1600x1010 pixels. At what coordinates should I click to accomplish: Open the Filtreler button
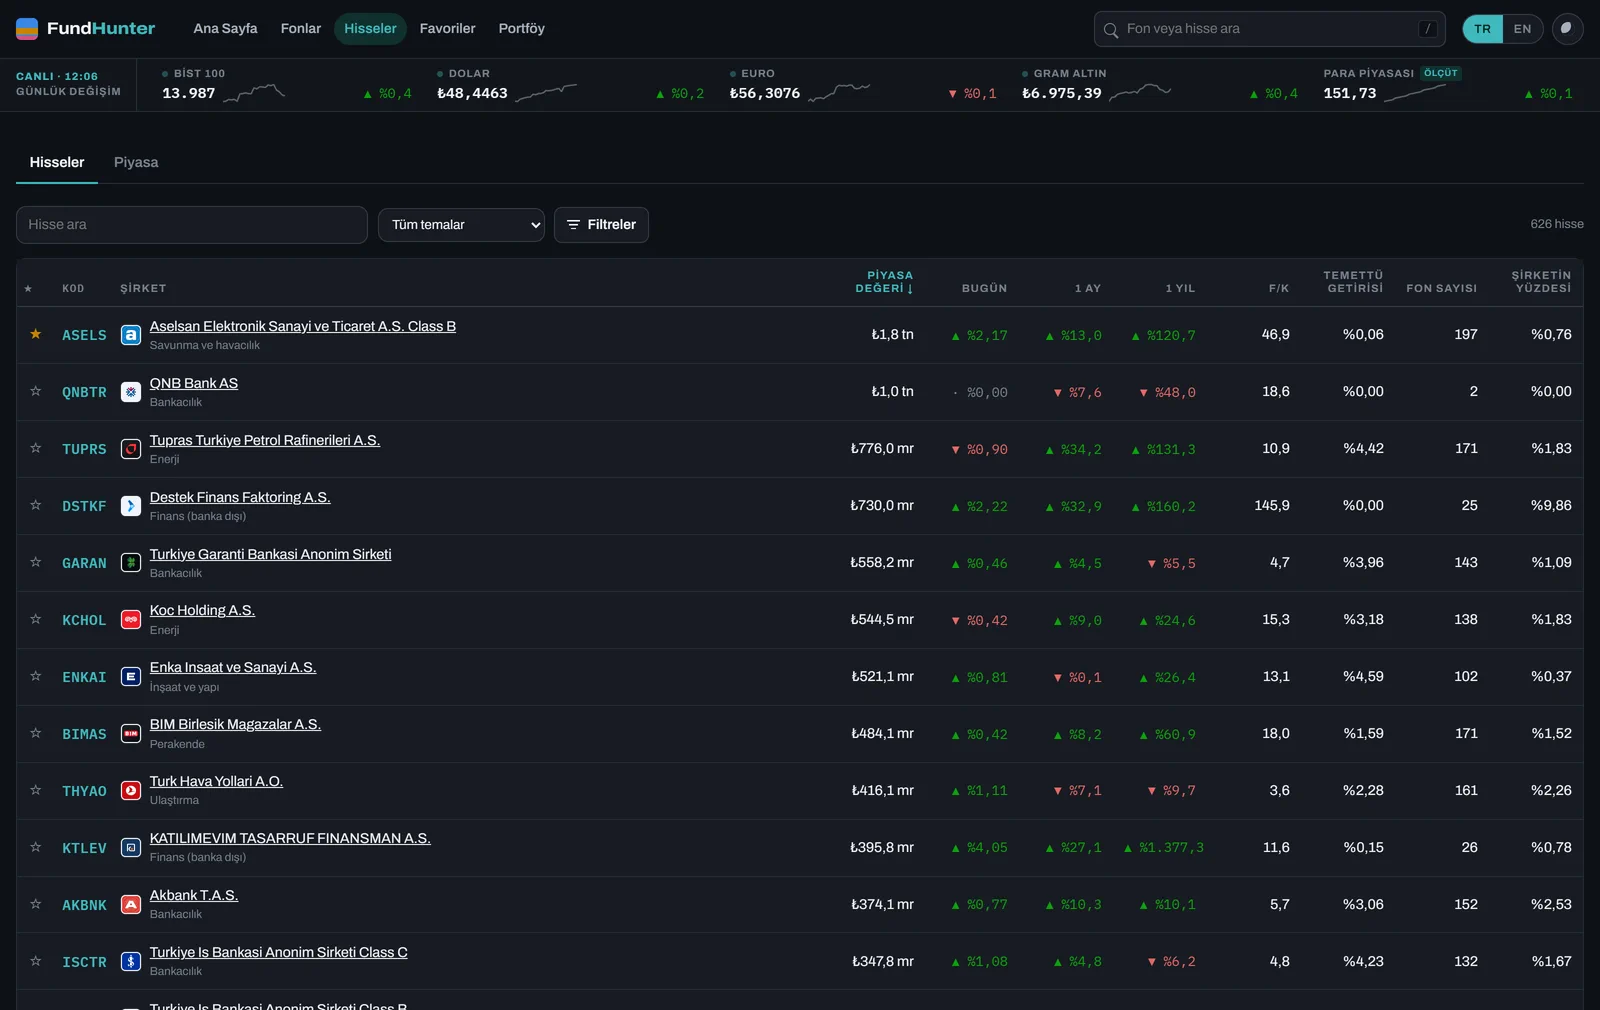coord(601,225)
